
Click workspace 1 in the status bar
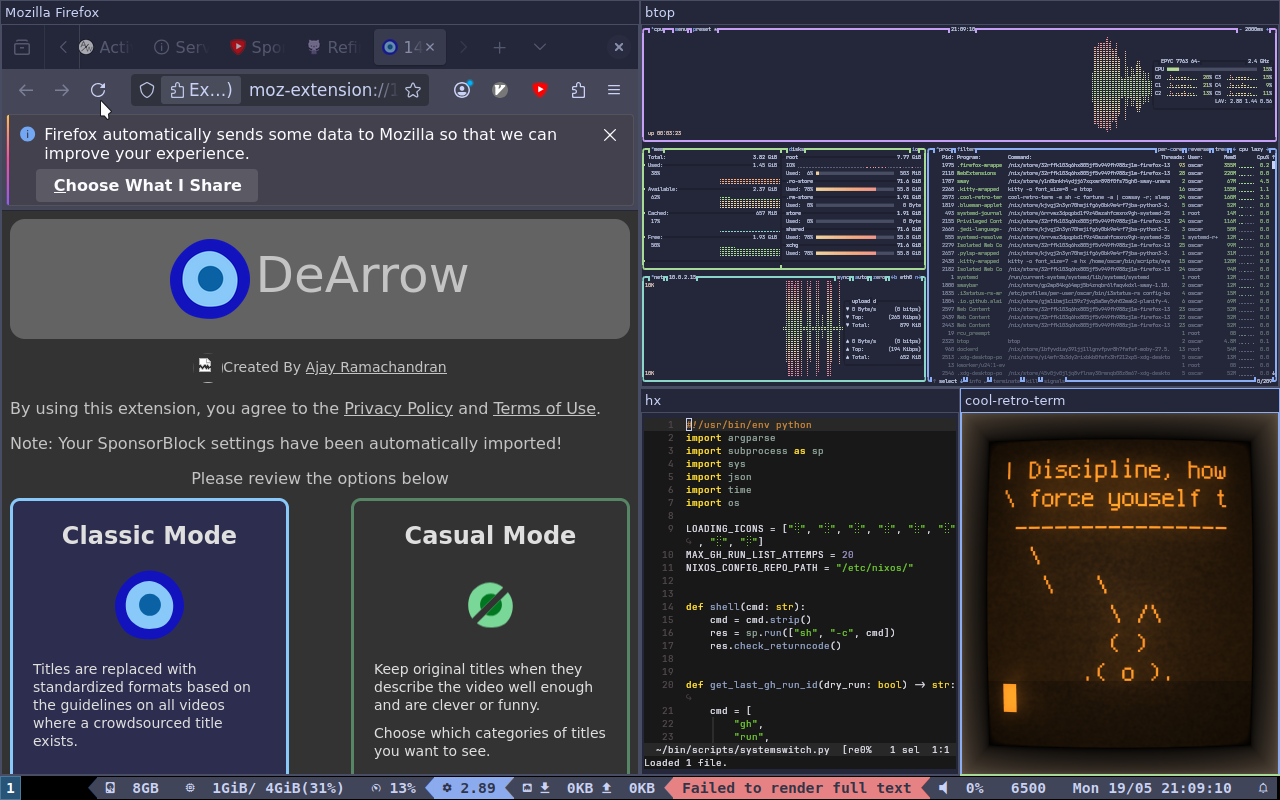tap(10, 788)
